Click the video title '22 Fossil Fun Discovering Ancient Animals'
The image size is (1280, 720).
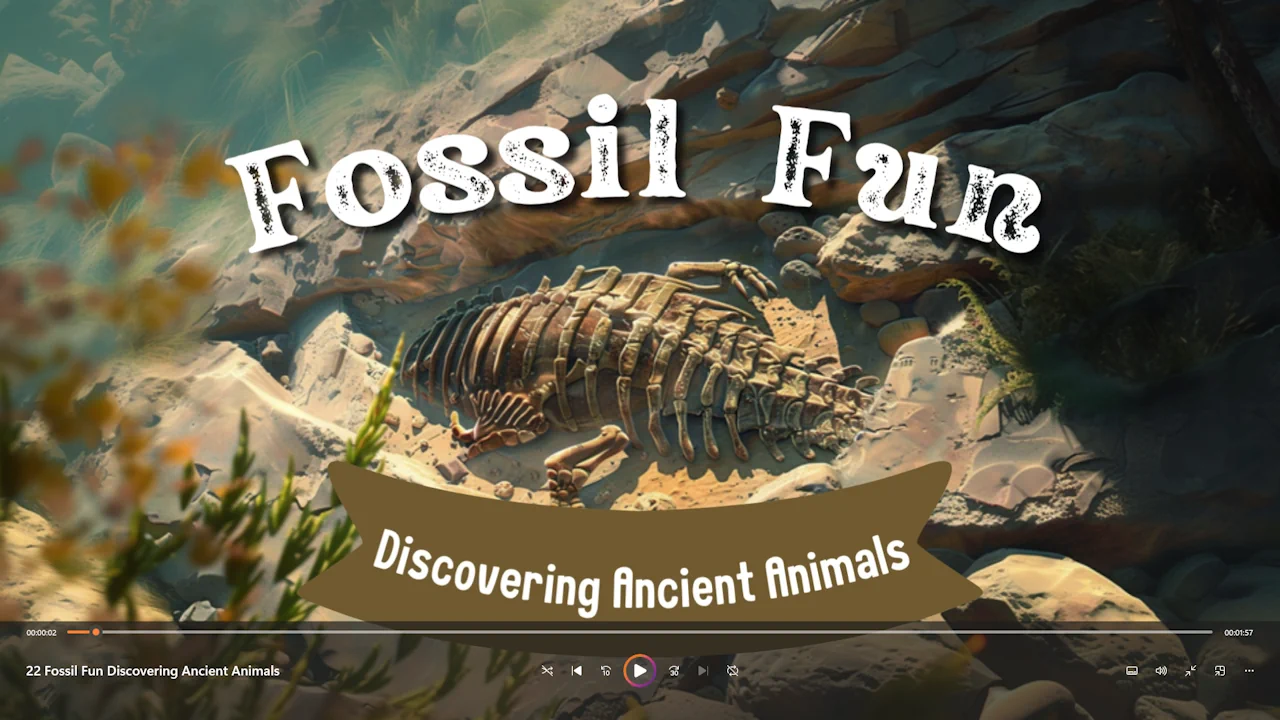(x=153, y=671)
